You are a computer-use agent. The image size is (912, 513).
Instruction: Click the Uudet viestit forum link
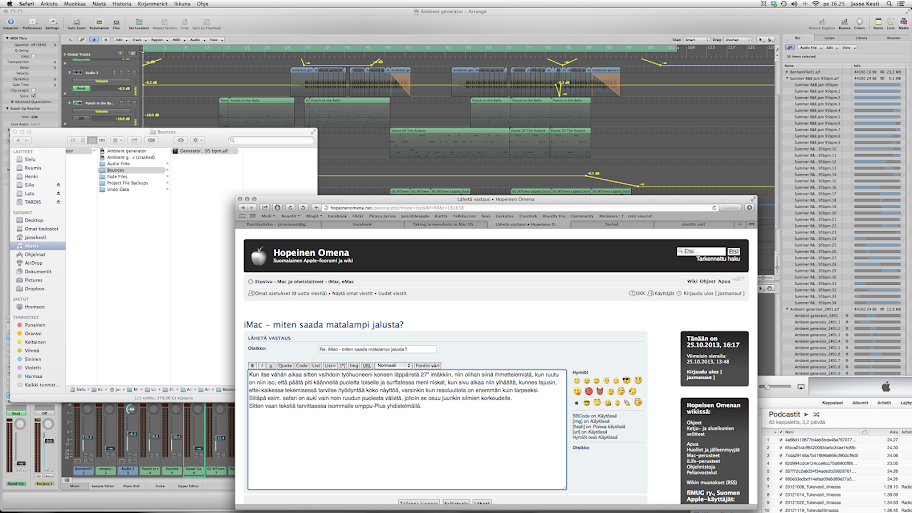point(390,293)
